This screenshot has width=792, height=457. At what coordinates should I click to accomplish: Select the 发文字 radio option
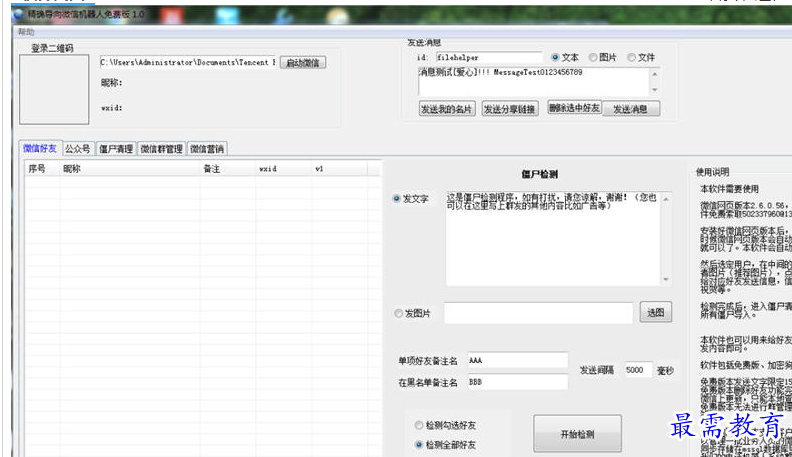point(397,198)
